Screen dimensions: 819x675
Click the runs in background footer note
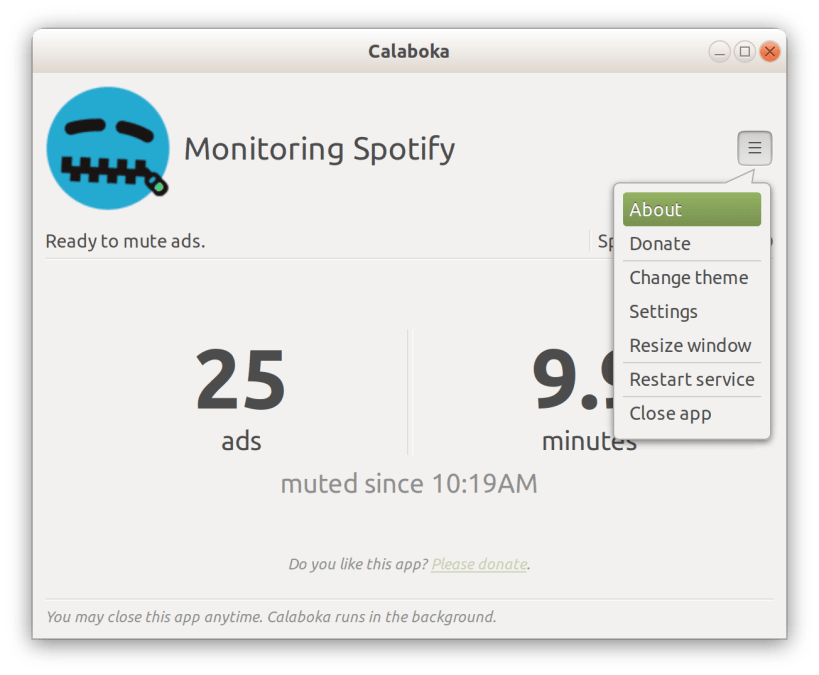tap(271, 617)
